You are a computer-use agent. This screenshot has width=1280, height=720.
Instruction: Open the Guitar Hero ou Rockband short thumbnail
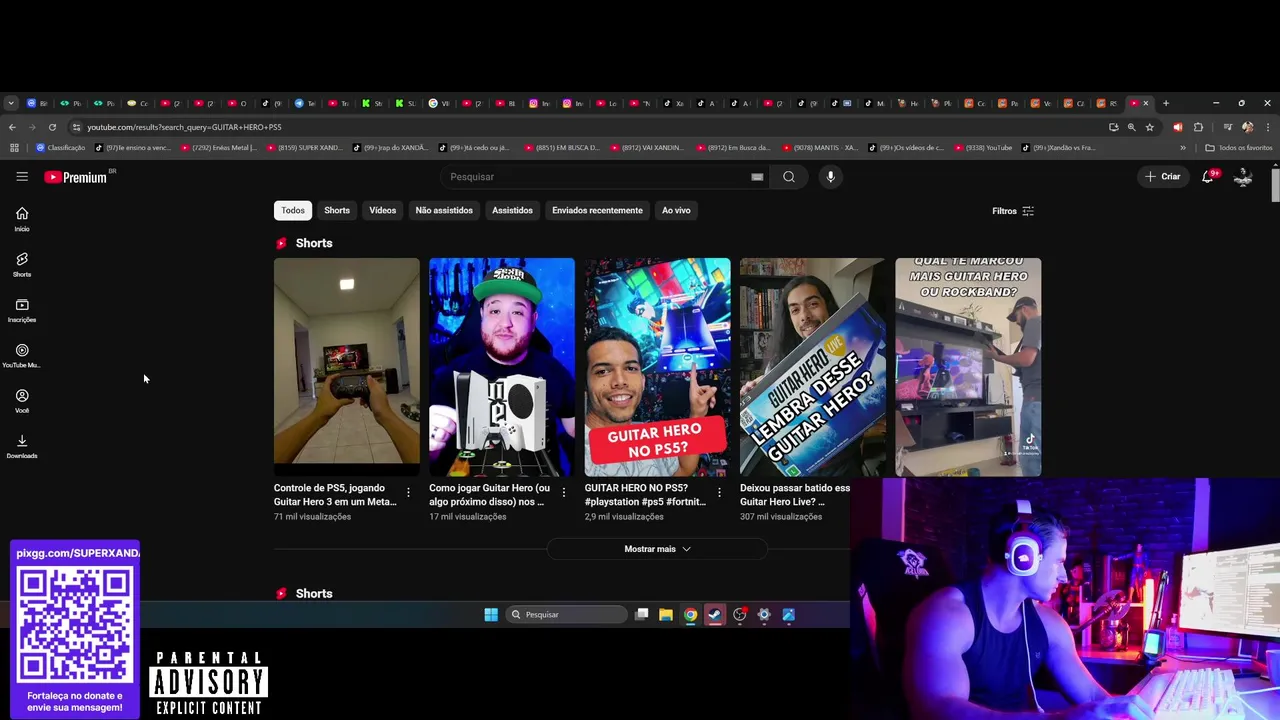(x=968, y=367)
